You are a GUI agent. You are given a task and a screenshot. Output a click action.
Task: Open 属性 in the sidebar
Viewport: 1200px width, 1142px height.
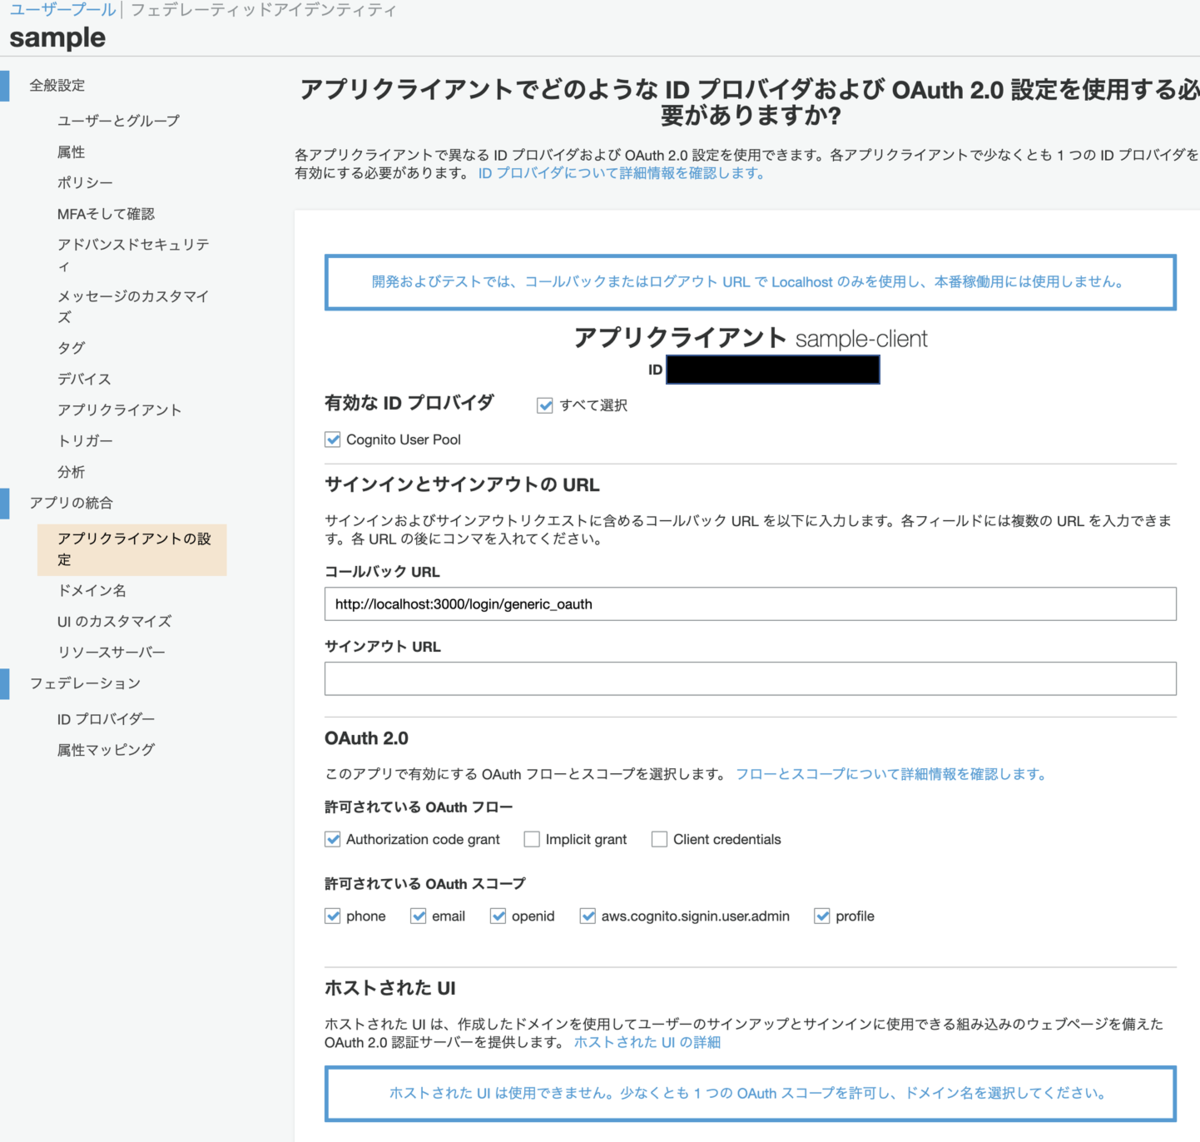click(71, 152)
